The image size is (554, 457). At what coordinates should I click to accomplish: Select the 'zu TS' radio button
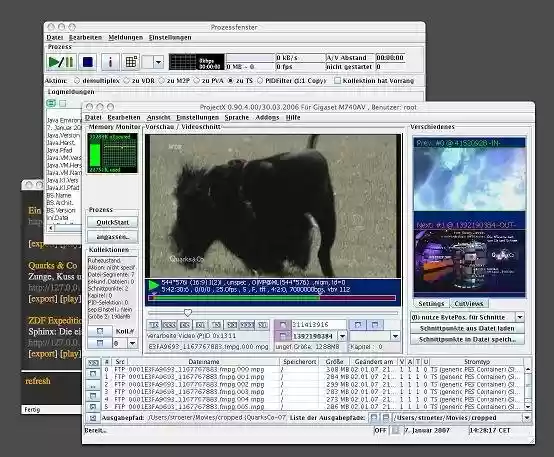coord(231,81)
